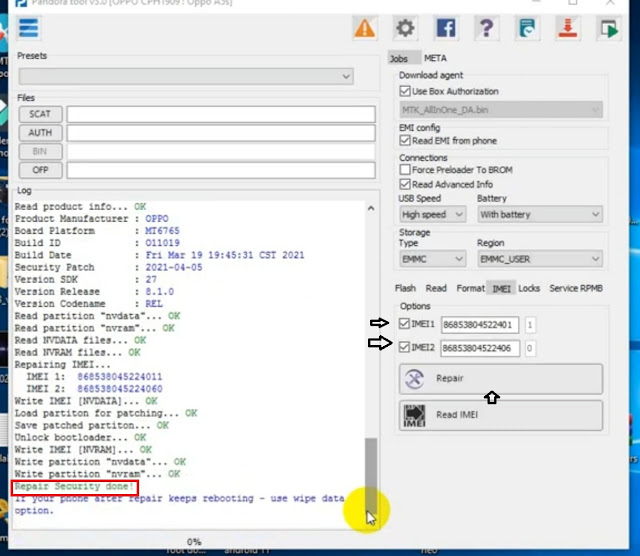
Task: Click the Read IMEI barcode icon
Action: click(x=414, y=415)
